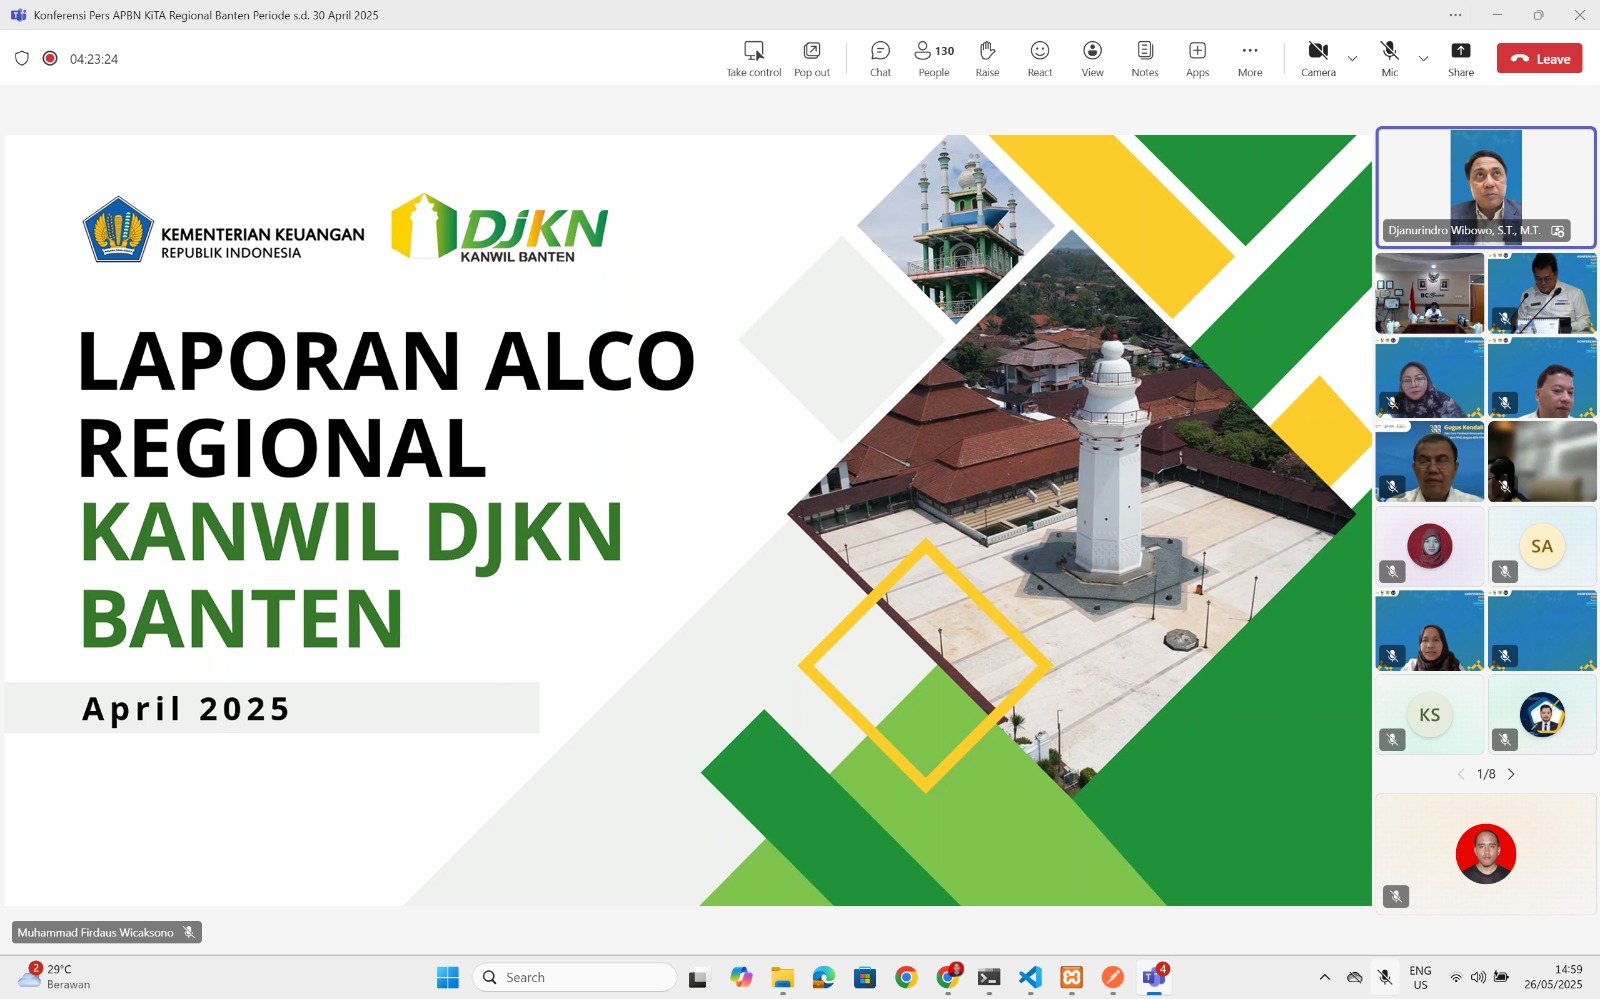This screenshot has width=1600, height=999.
Task: Open Copilot from taskbar
Action: coord(741,977)
